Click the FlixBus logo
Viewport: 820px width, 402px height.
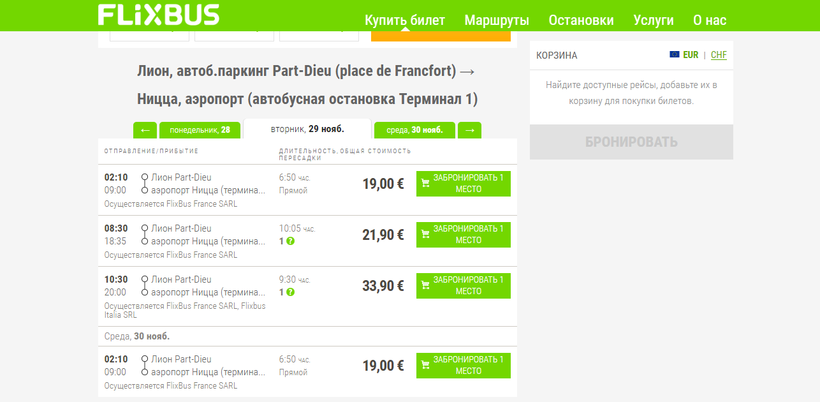click(x=158, y=15)
